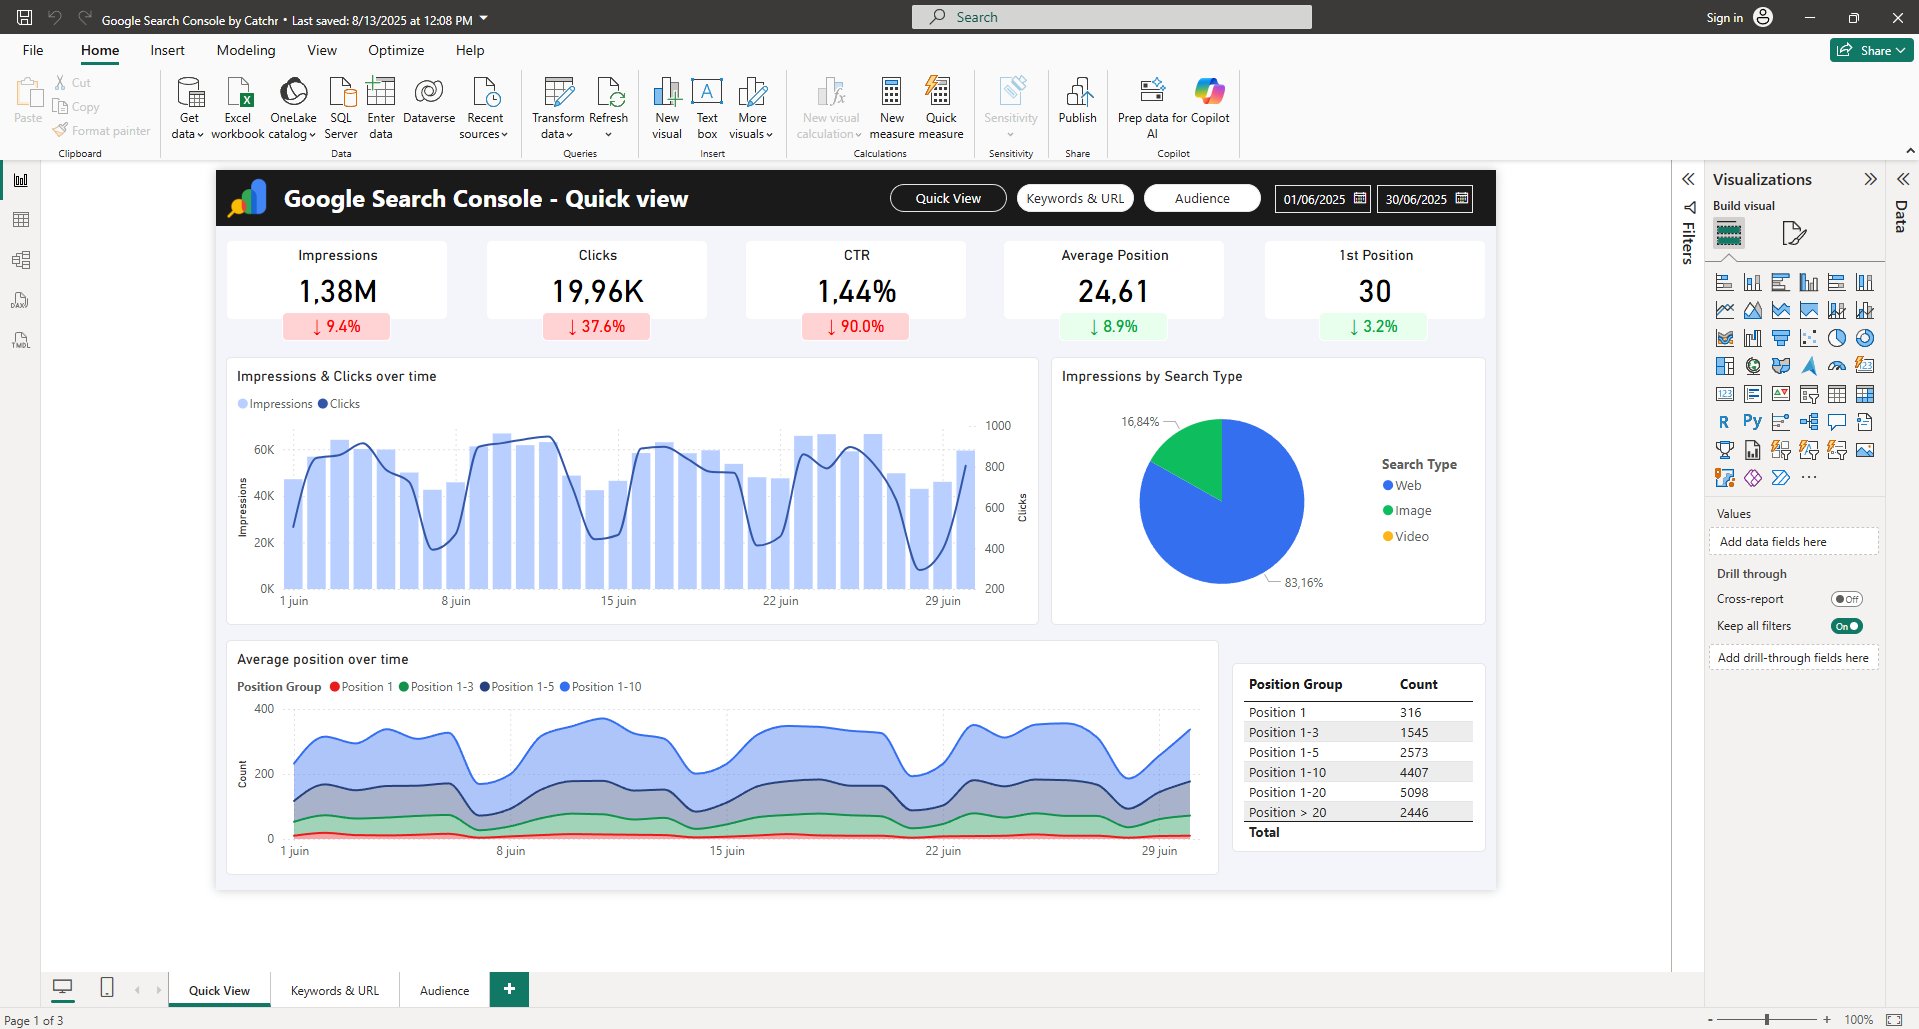Switch to the Insert ribbon tab
Screen dimensions: 1919x1029
click(167, 50)
